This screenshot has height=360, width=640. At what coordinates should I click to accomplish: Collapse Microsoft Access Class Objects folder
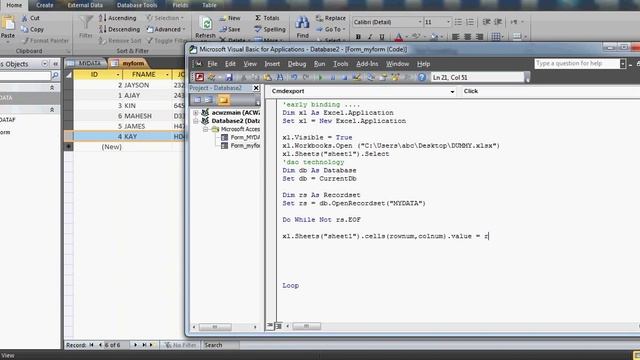[206, 129]
